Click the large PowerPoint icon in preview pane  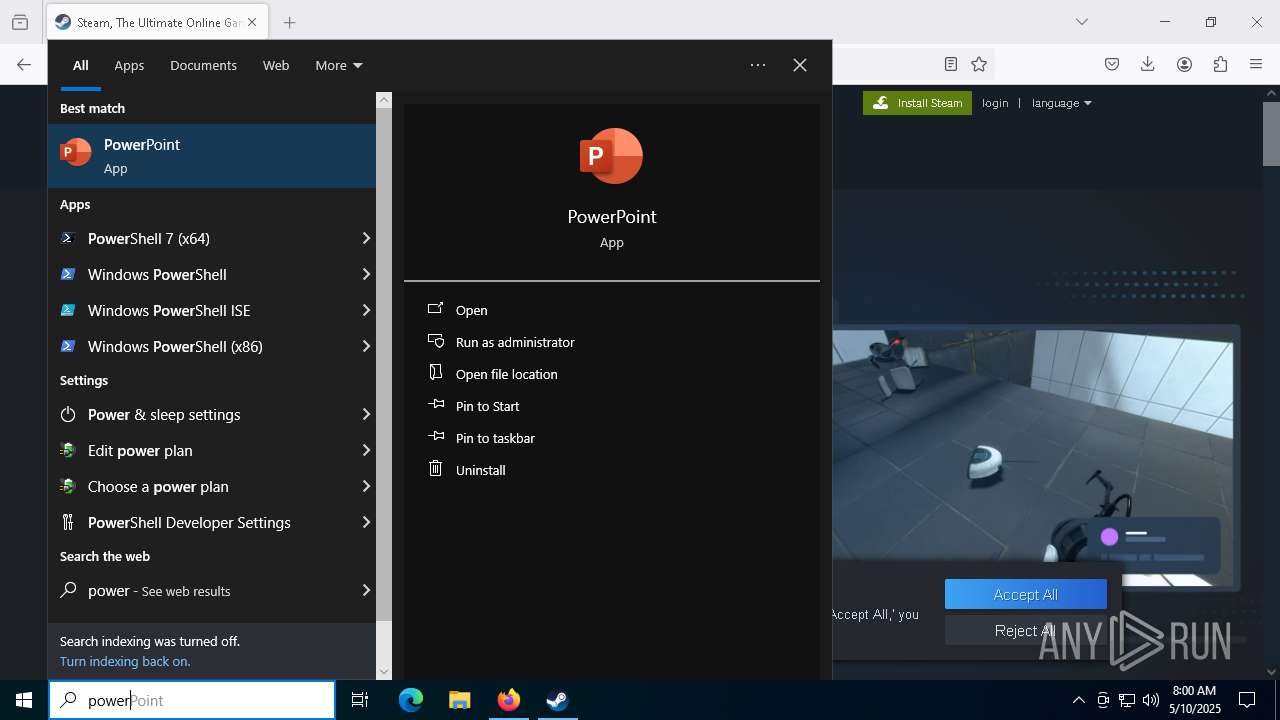pyautogui.click(x=611, y=156)
